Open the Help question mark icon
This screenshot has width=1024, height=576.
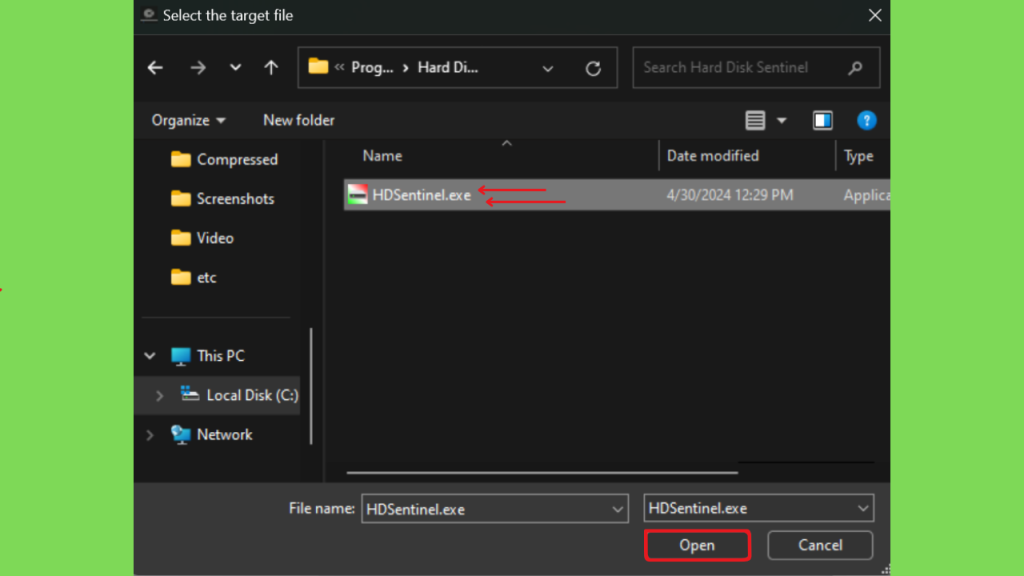(x=867, y=120)
